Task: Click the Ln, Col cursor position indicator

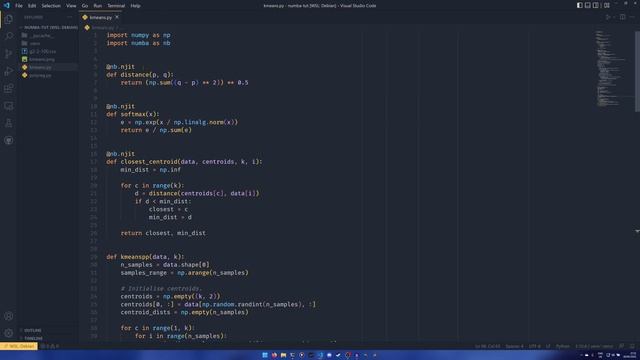Action: (x=487, y=346)
